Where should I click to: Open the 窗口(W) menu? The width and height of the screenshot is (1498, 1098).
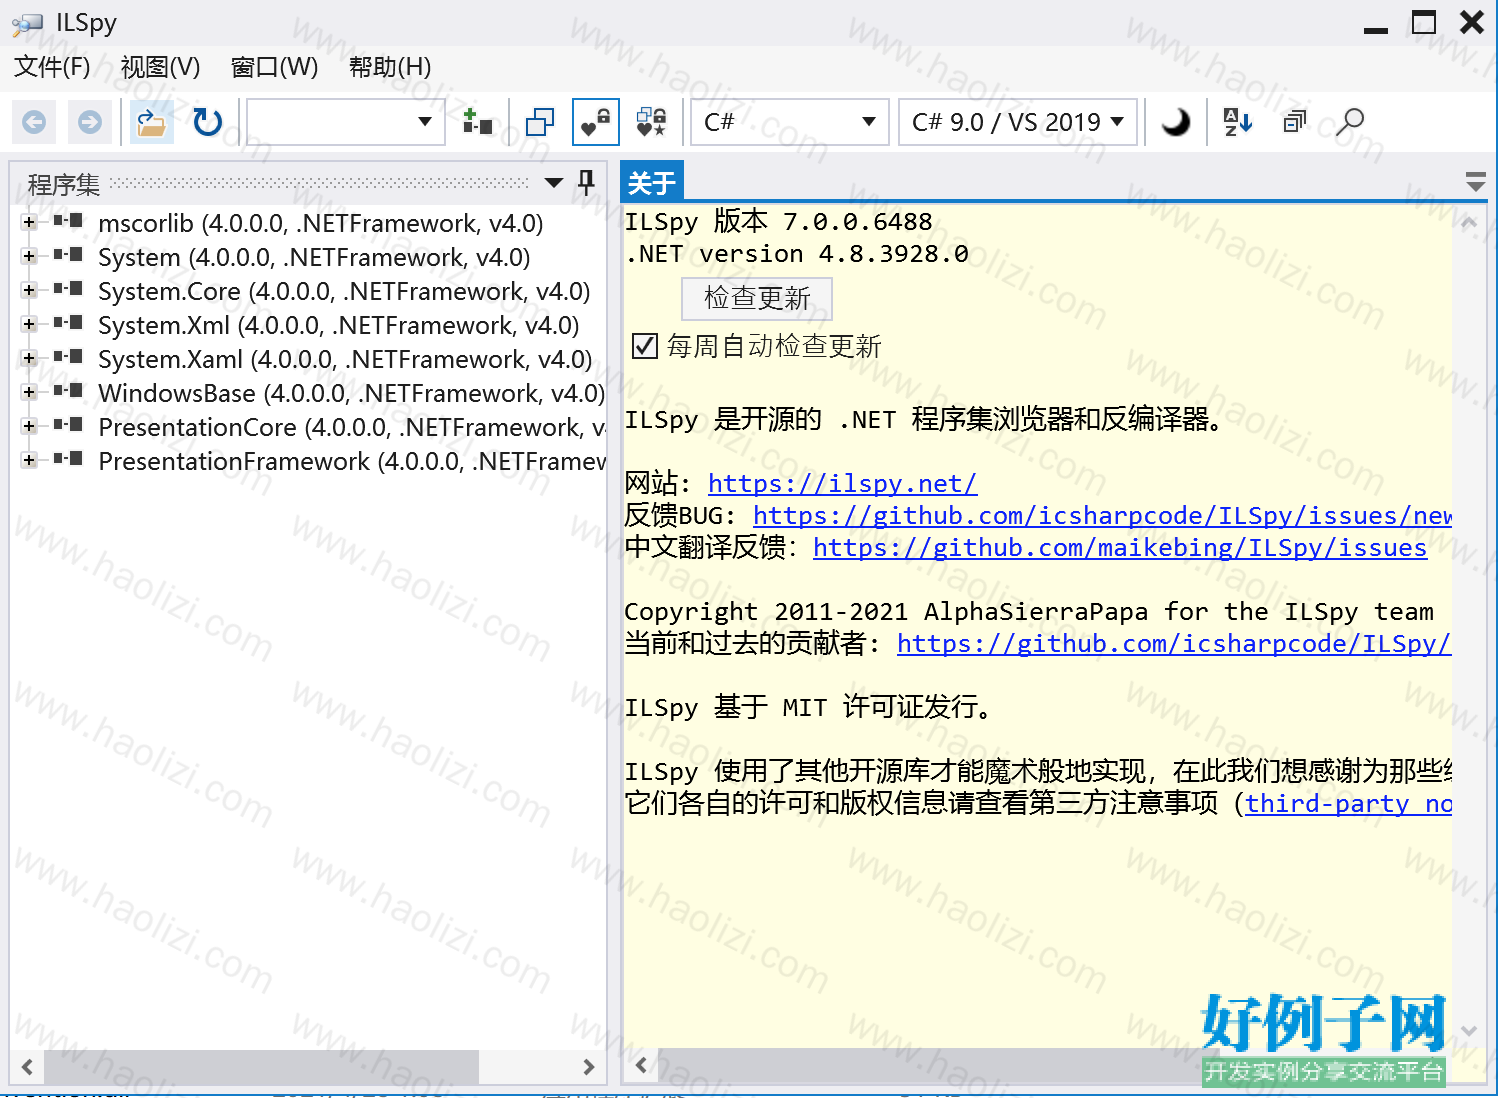tap(274, 67)
